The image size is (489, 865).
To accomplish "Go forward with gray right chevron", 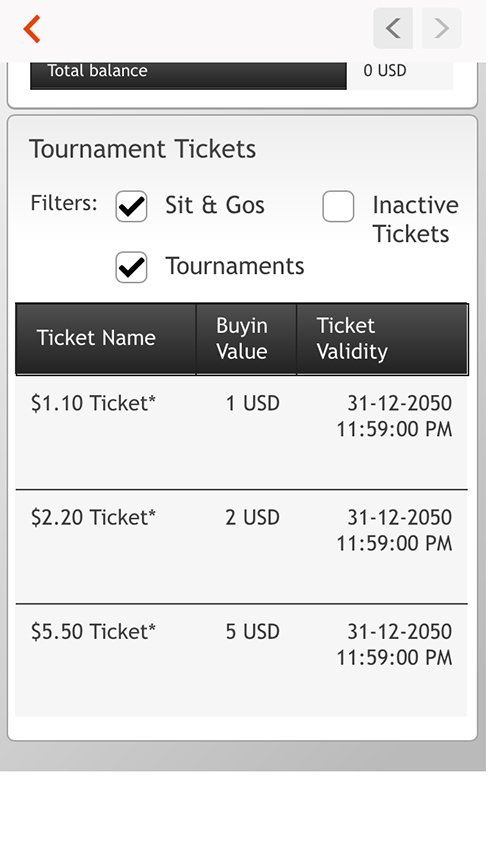I will (x=442, y=28).
